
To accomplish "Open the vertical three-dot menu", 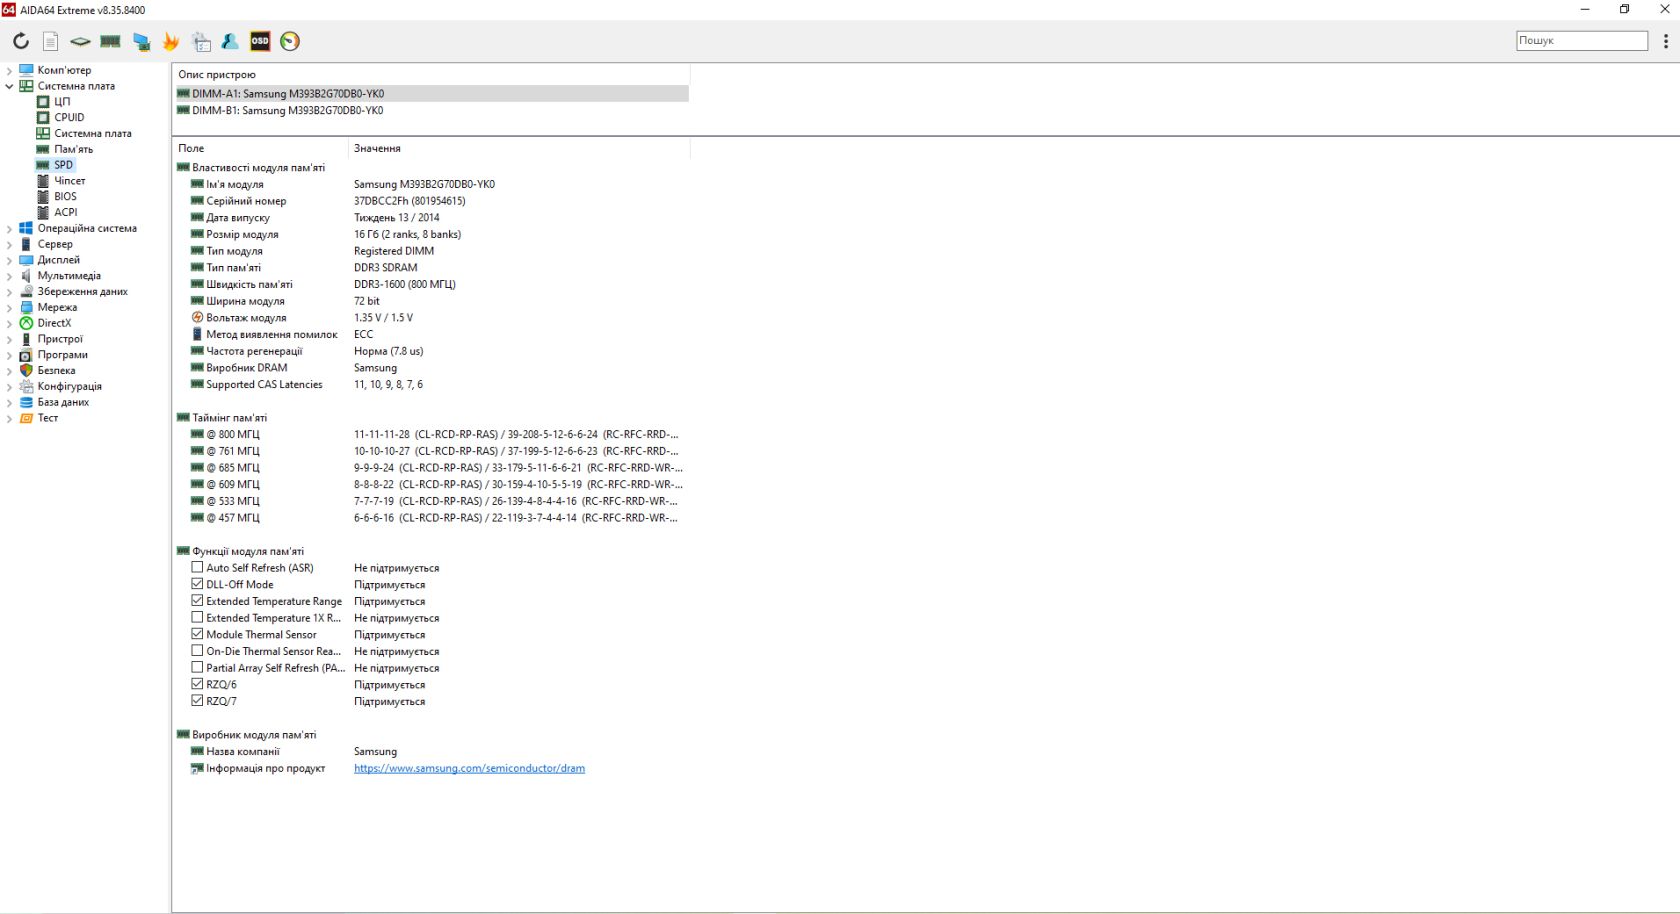I will pos(1665,41).
